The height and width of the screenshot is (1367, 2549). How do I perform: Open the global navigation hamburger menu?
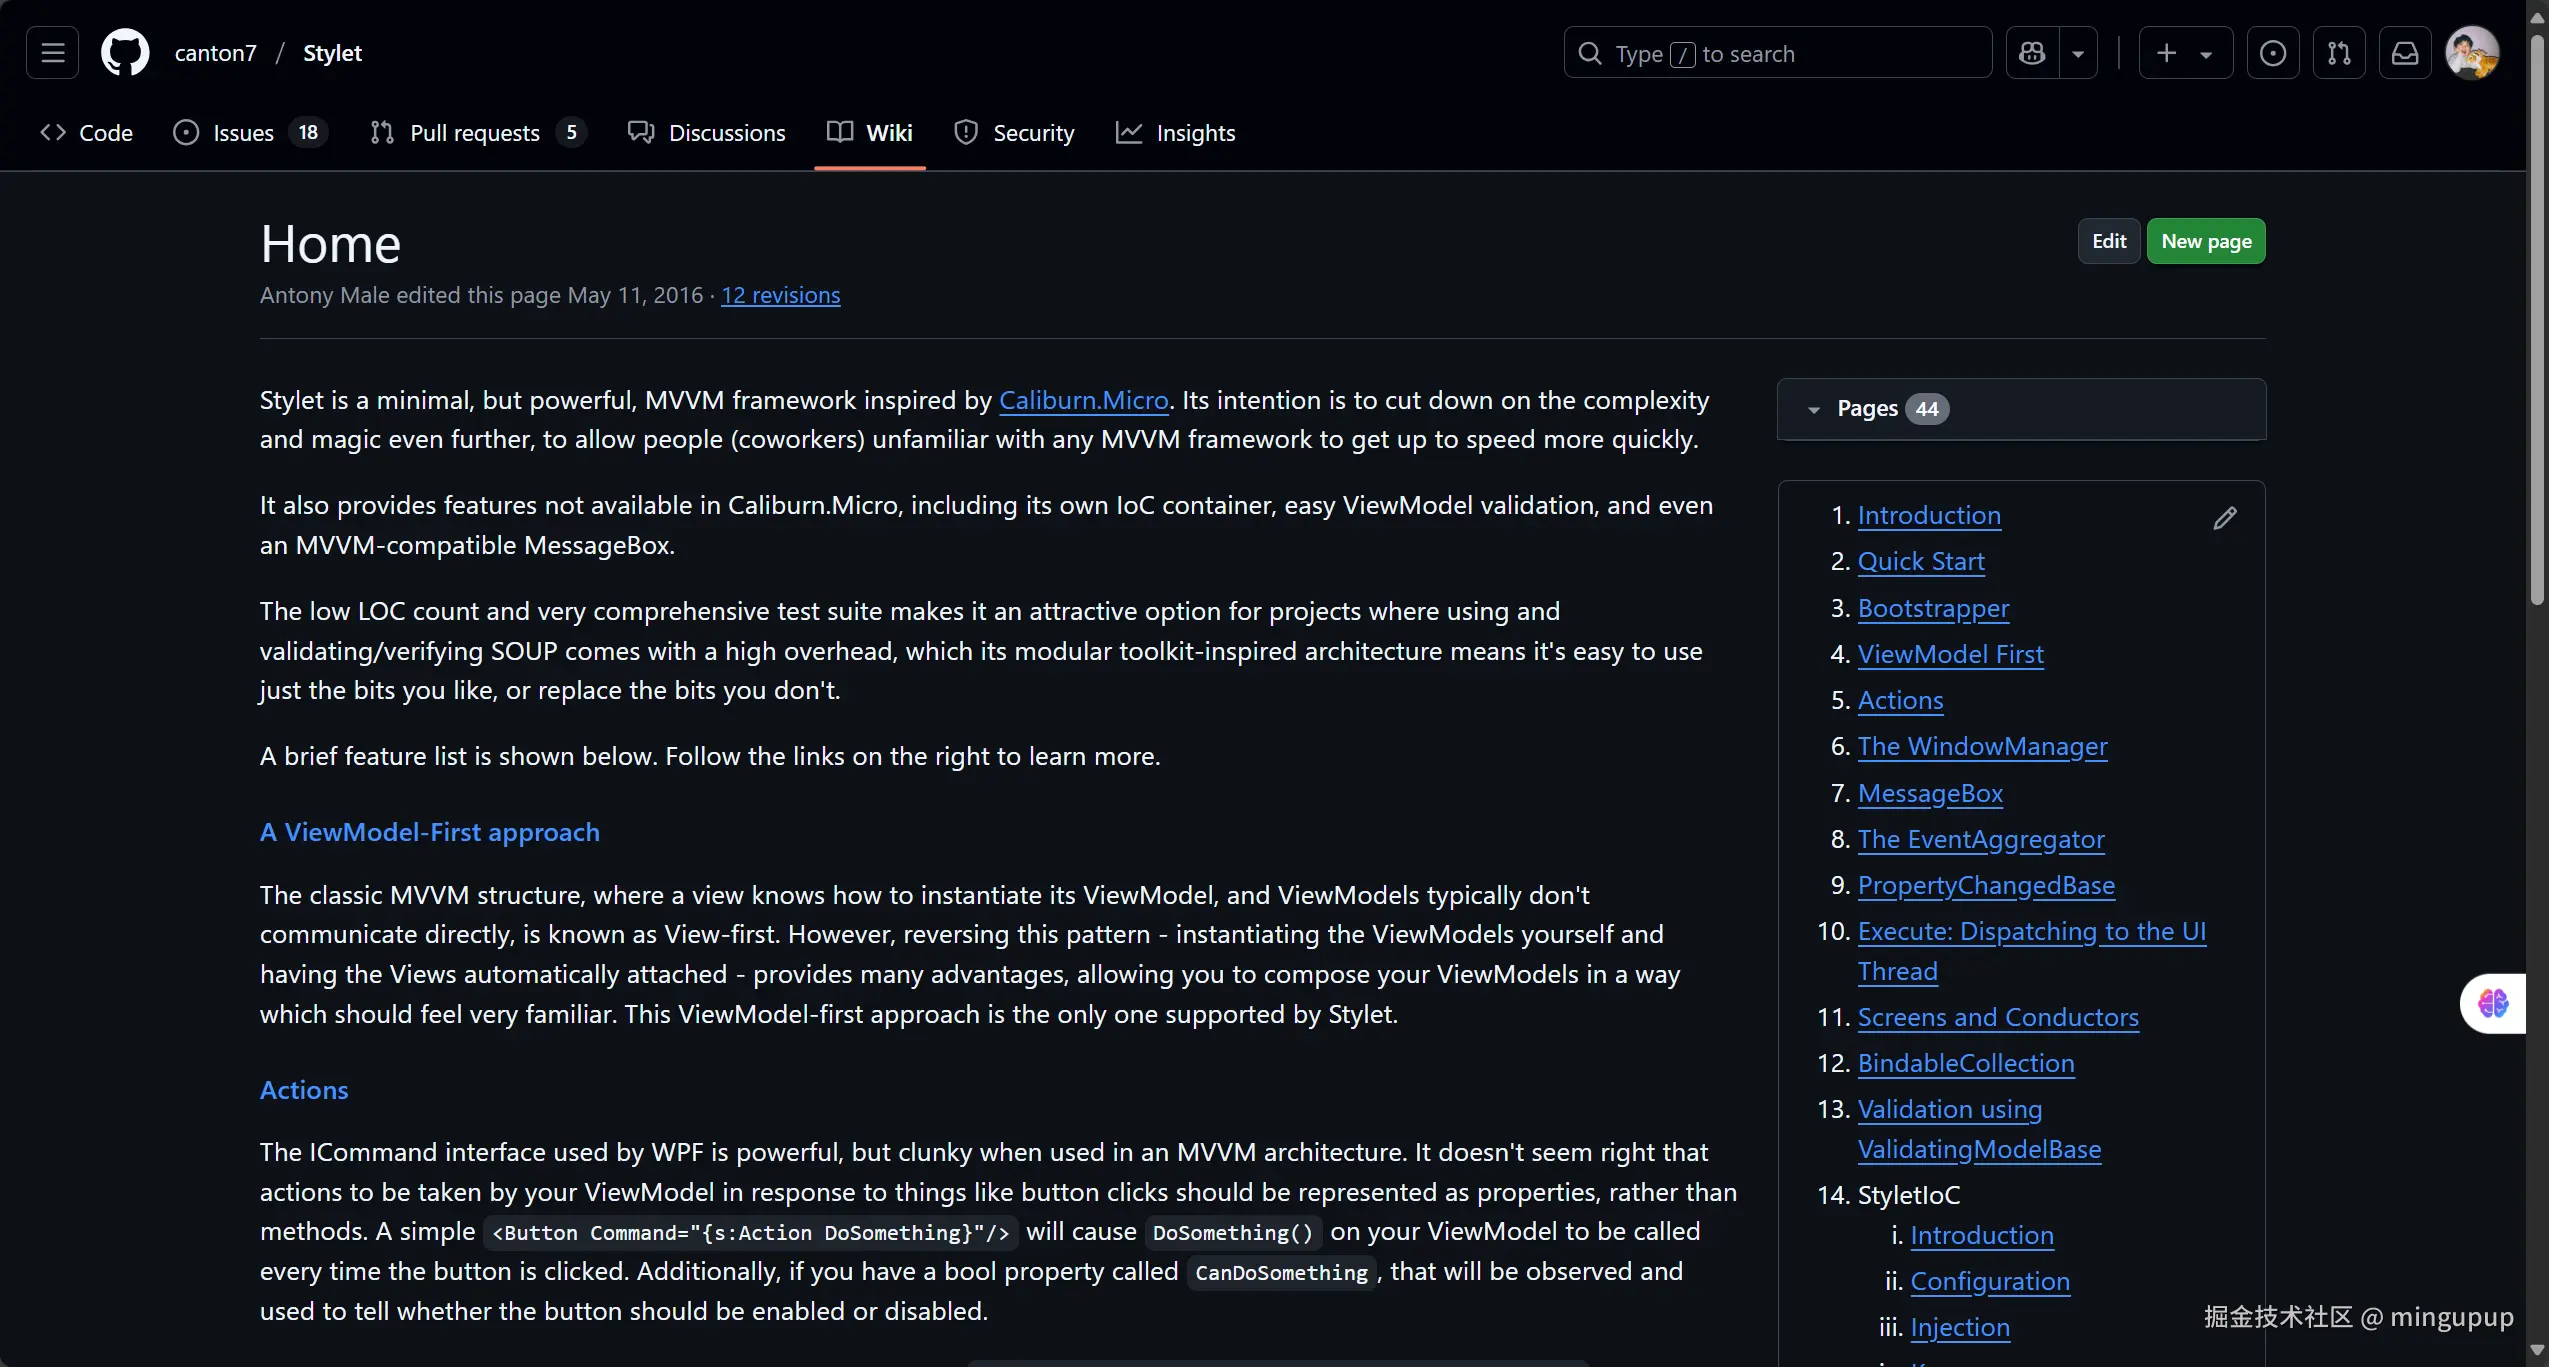[x=53, y=53]
